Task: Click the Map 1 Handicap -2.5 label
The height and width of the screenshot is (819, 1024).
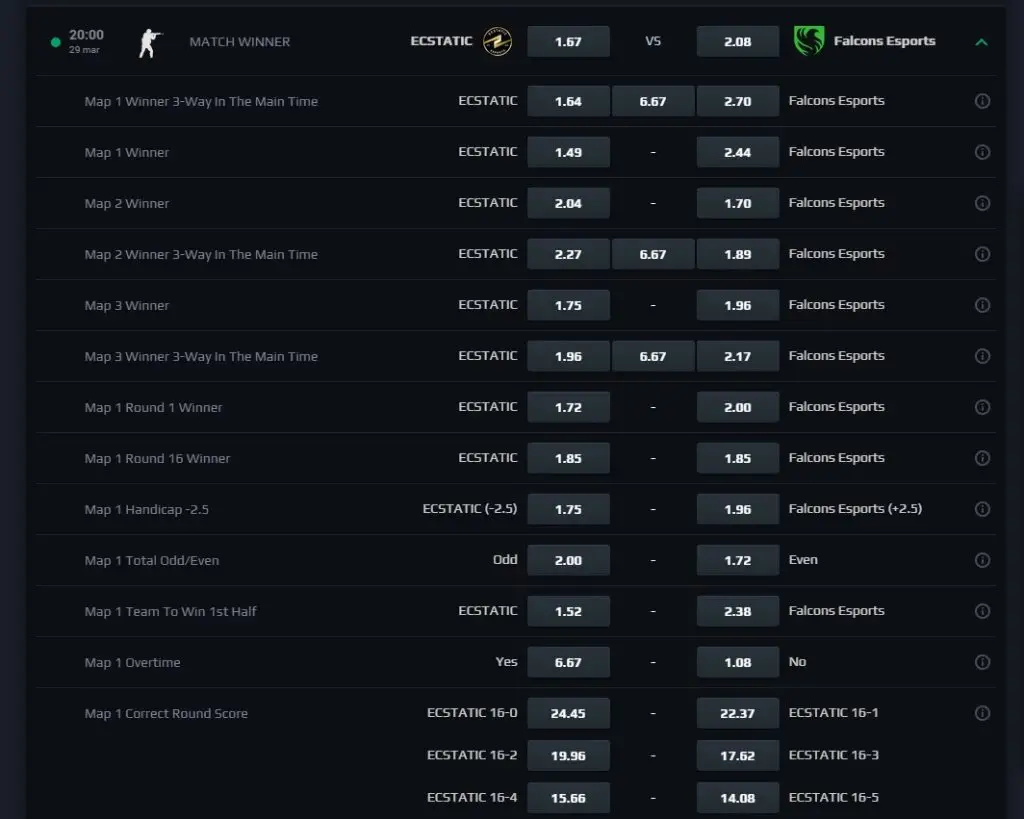Action: (146, 509)
